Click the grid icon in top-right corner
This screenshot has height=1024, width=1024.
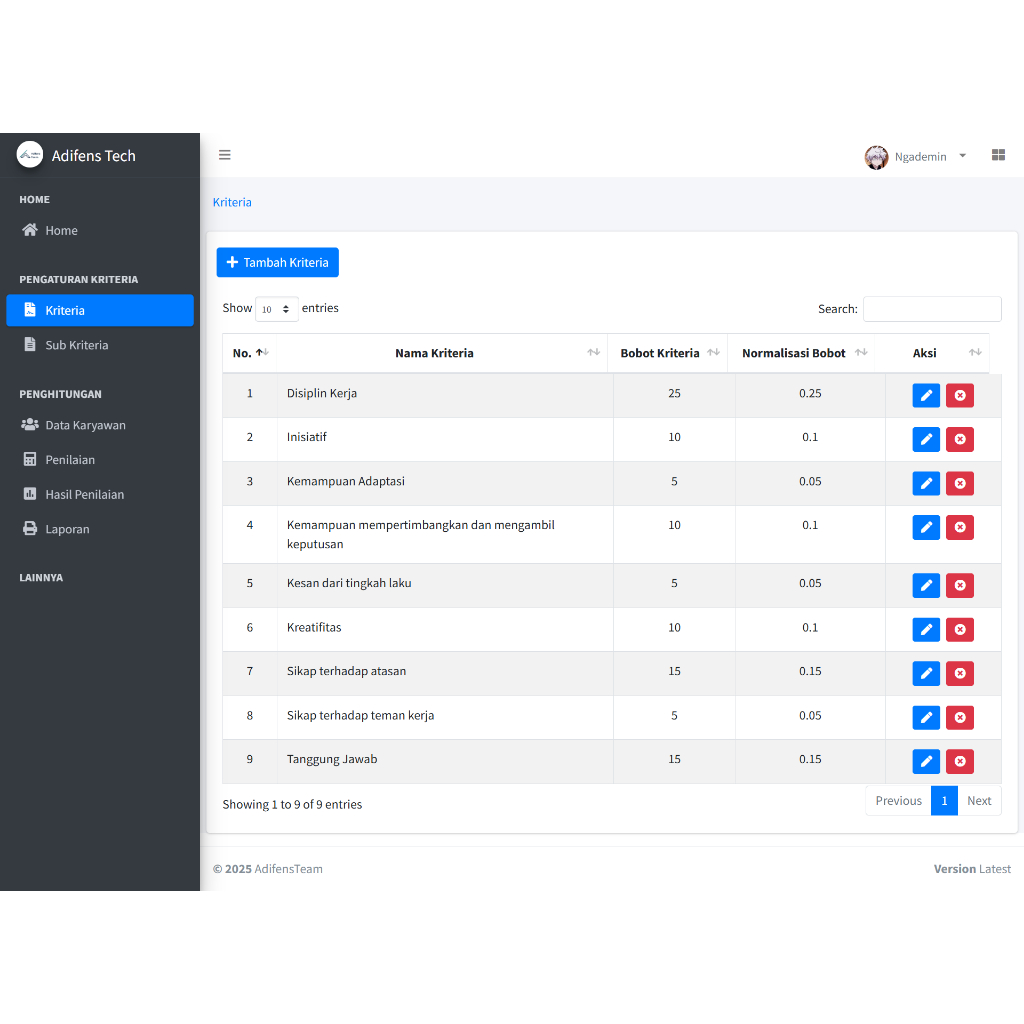click(x=998, y=155)
